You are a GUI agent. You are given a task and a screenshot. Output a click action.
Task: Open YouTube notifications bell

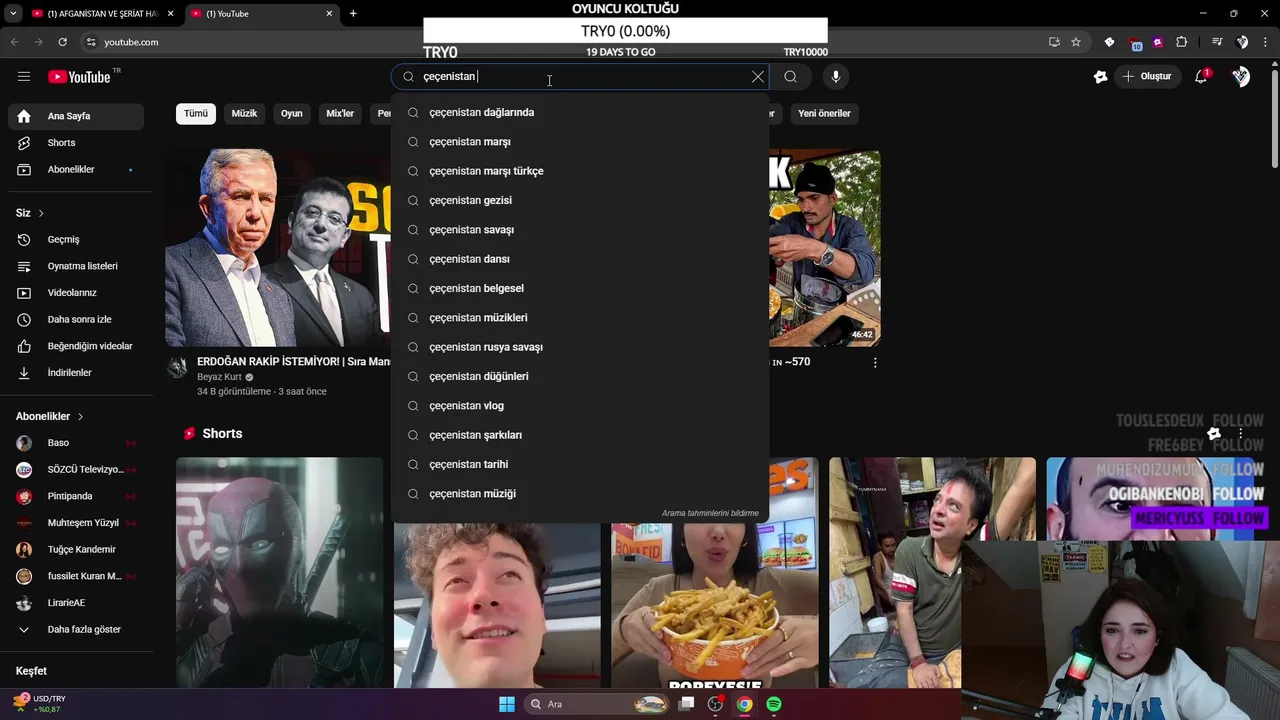1202,76
